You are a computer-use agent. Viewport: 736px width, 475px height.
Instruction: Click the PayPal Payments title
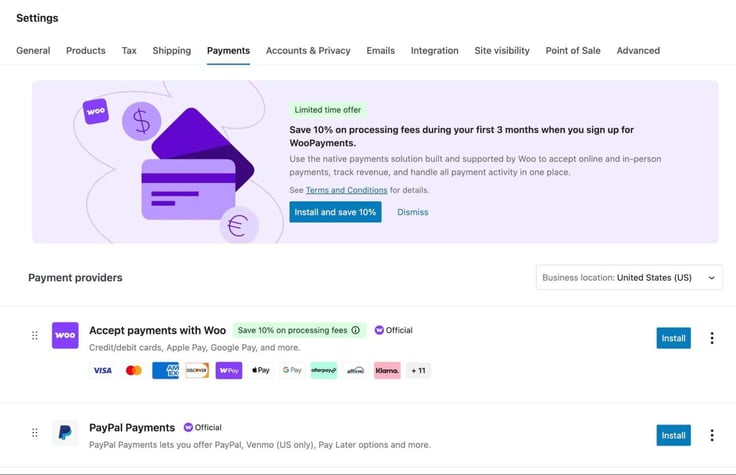pos(132,428)
